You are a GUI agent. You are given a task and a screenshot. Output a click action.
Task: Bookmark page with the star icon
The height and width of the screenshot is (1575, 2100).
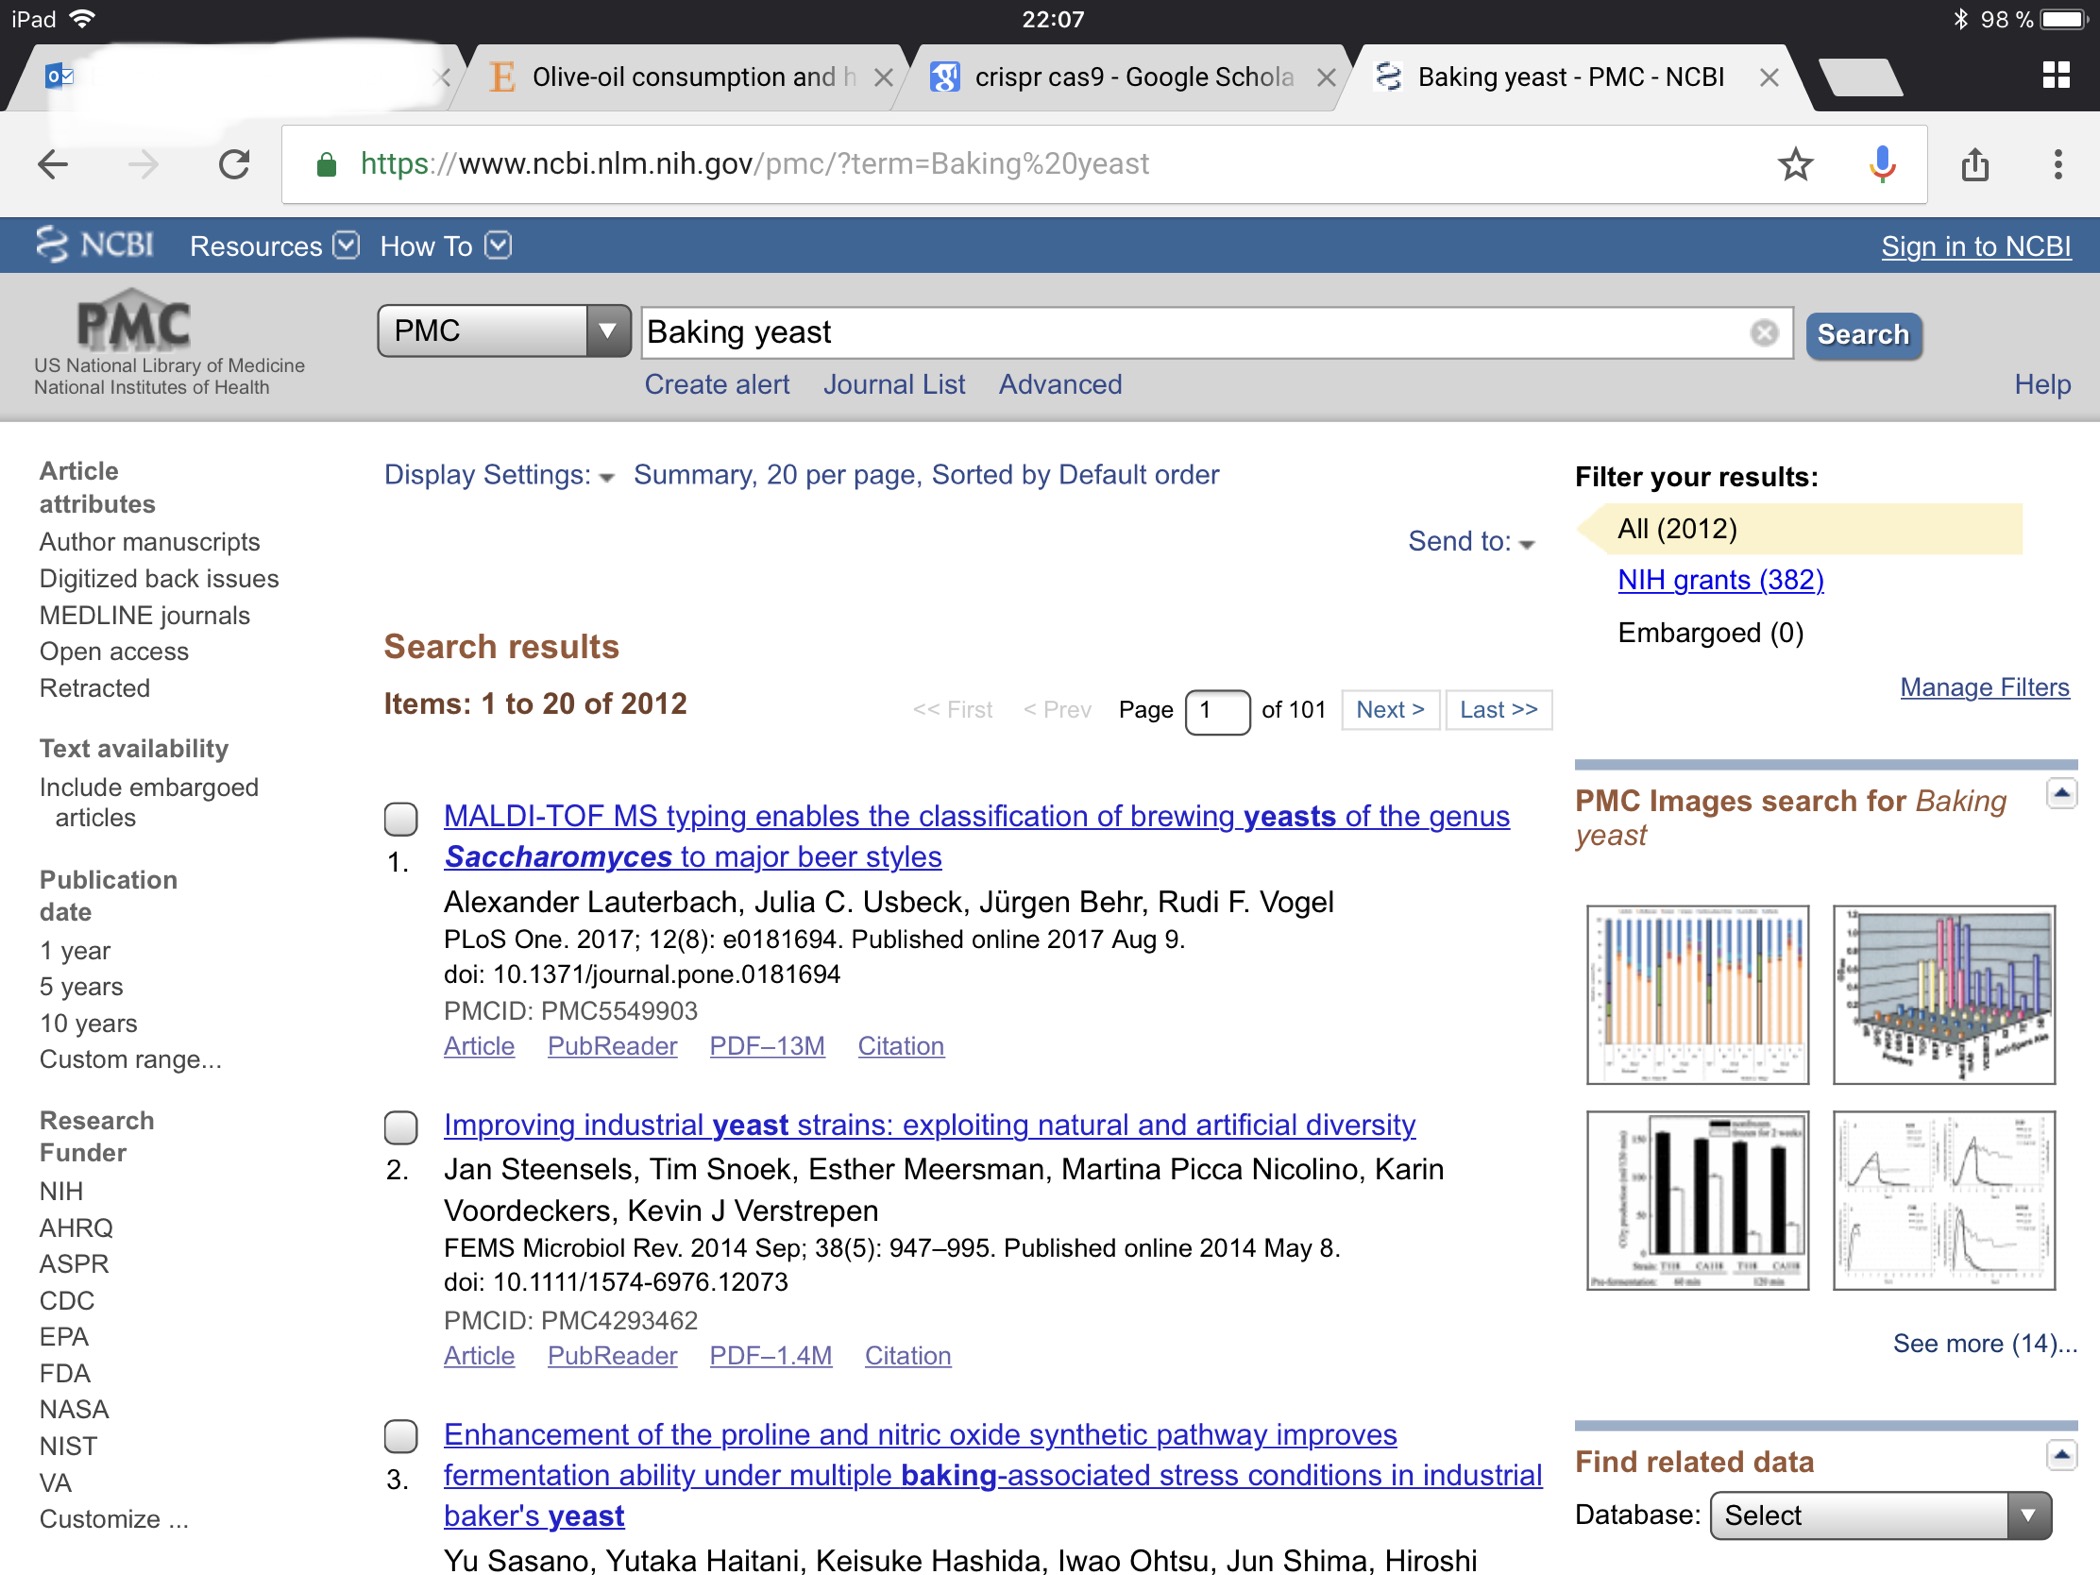[x=1795, y=164]
